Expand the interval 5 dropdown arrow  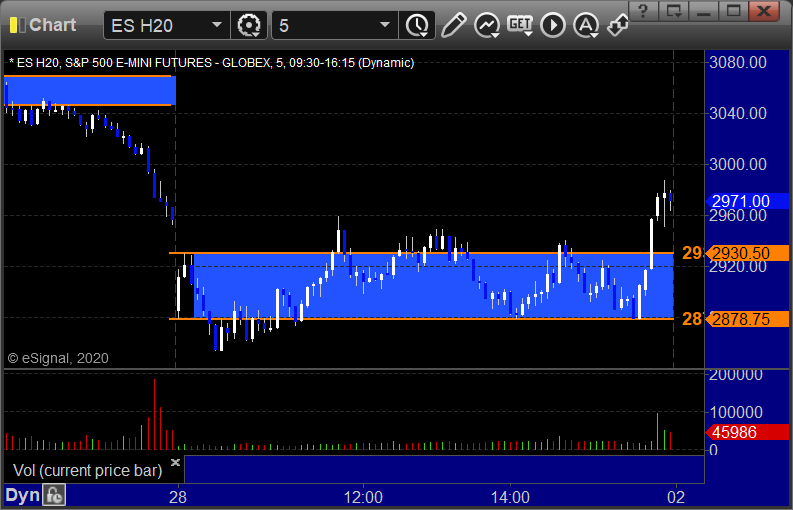click(385, 25)
